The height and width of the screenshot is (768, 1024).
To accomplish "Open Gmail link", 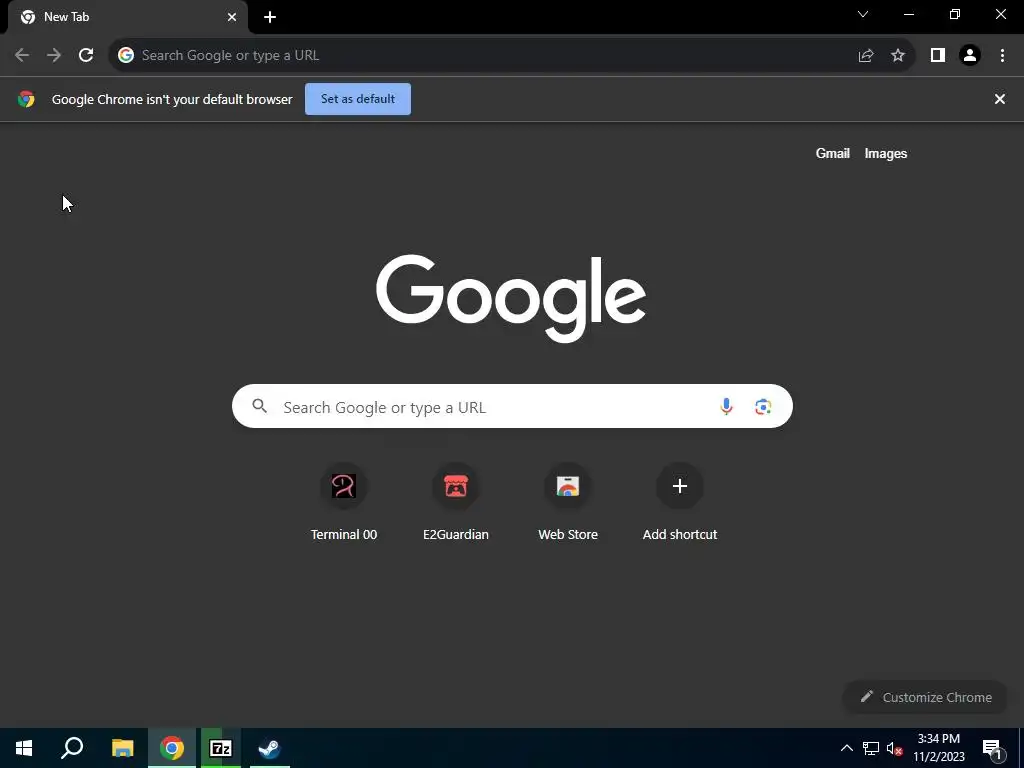I will pyautogui.click(x=833, y=153).
